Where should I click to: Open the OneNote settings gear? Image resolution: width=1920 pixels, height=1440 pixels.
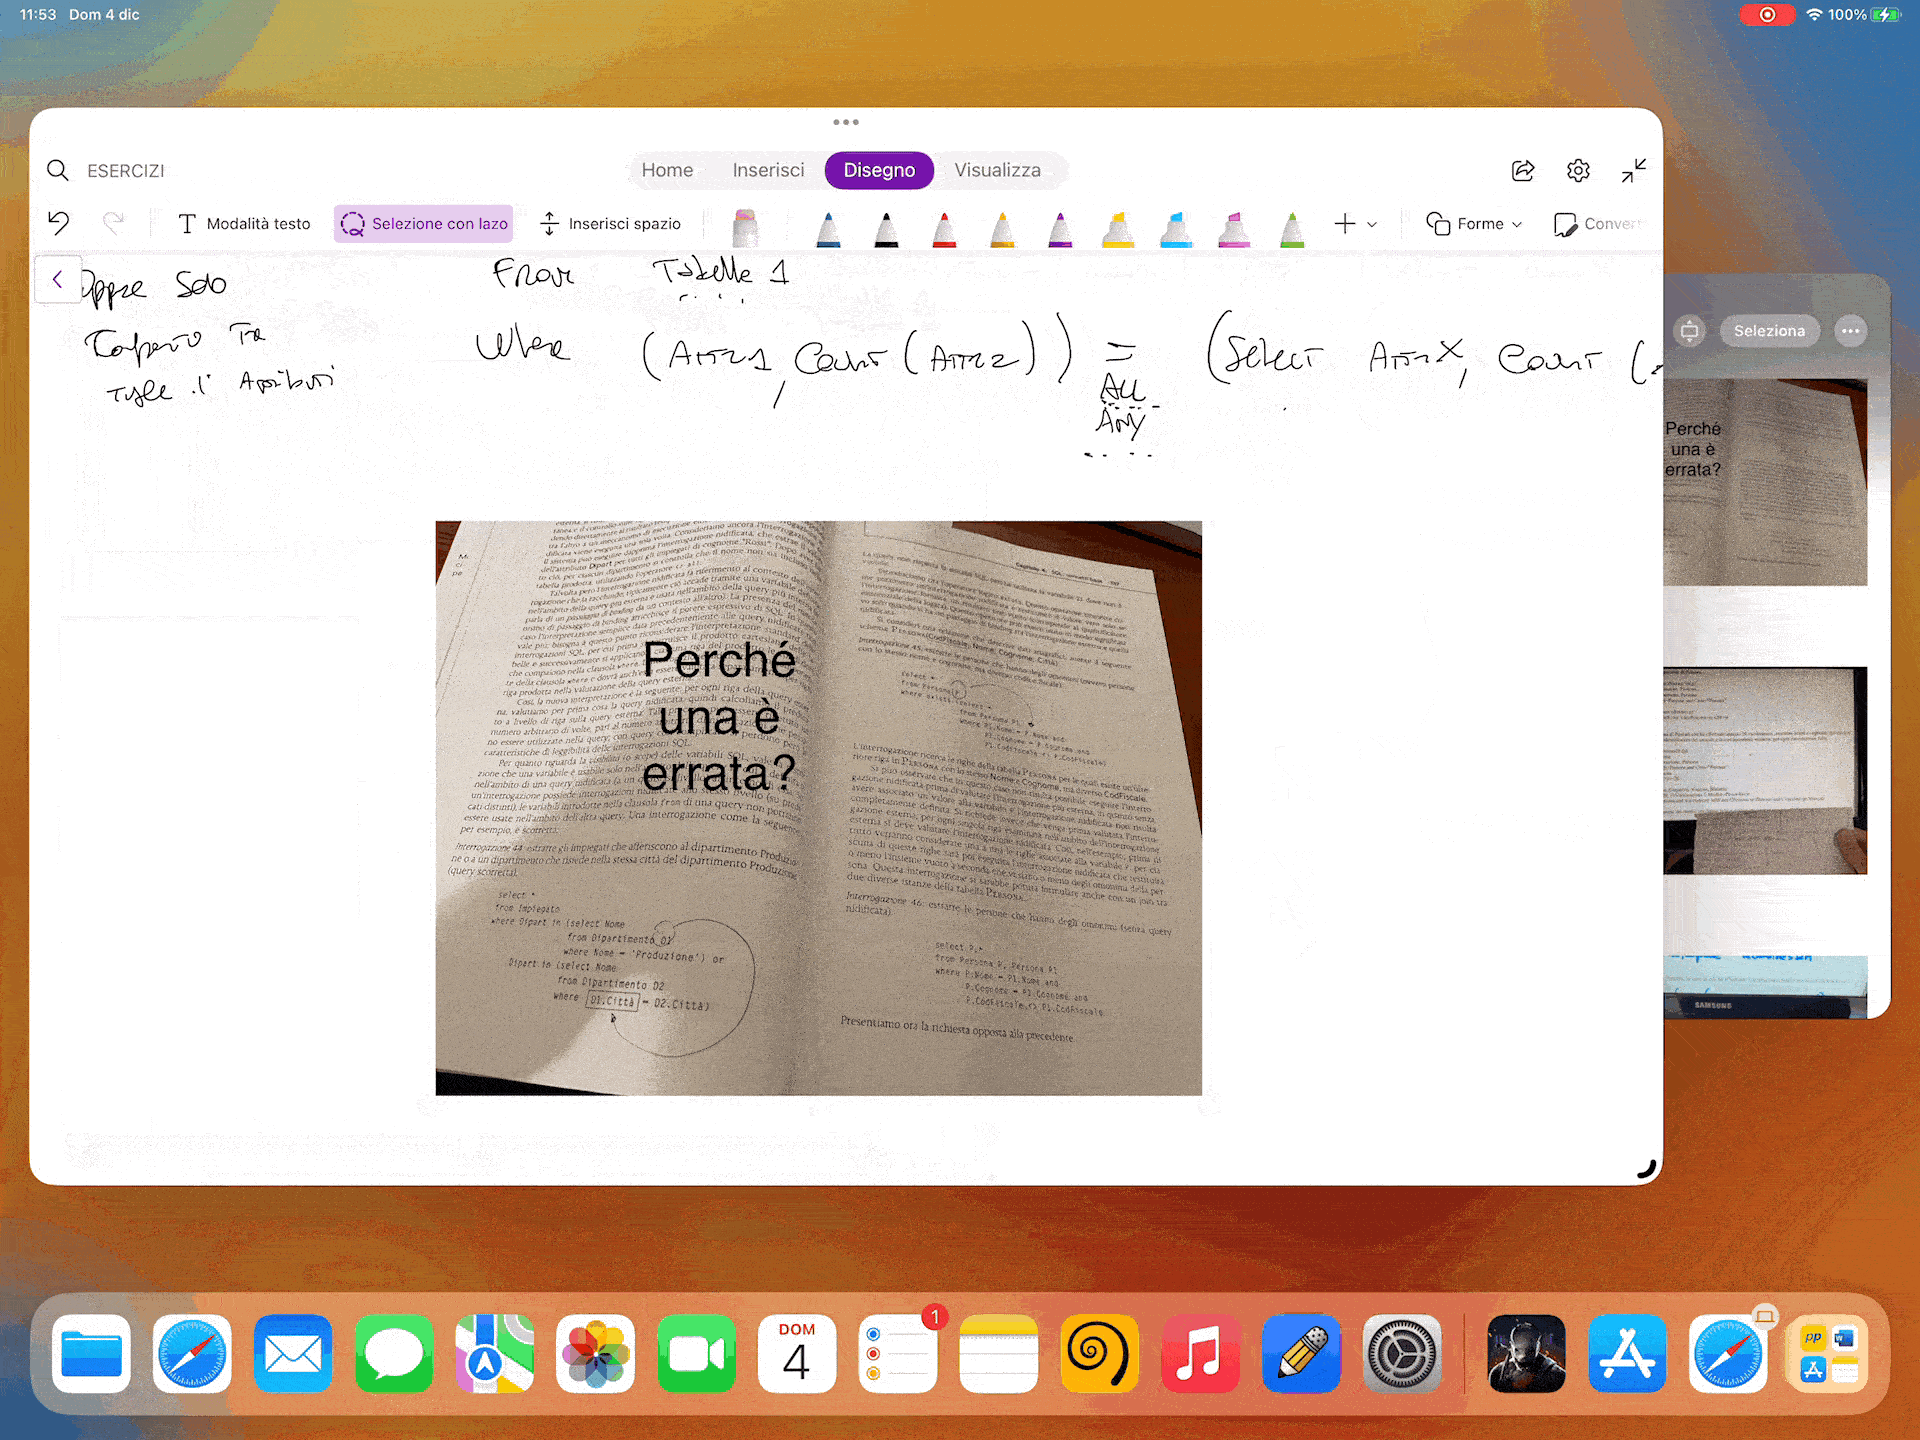(x=1578, y=170)
